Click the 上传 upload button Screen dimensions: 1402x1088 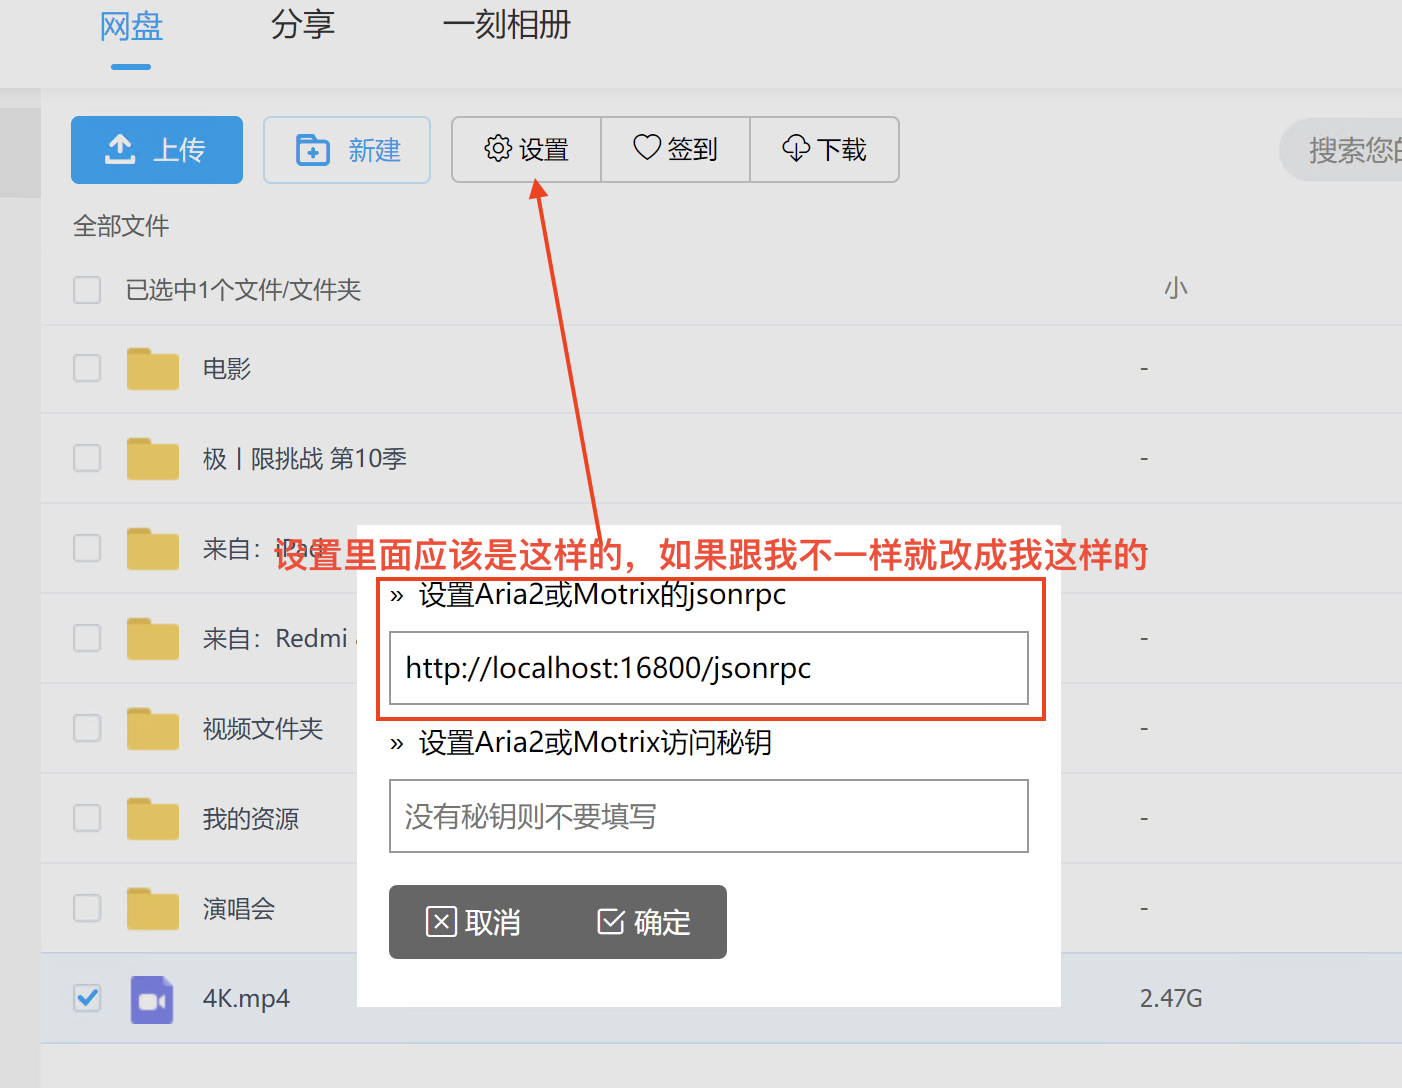click(x=157, y=150)
